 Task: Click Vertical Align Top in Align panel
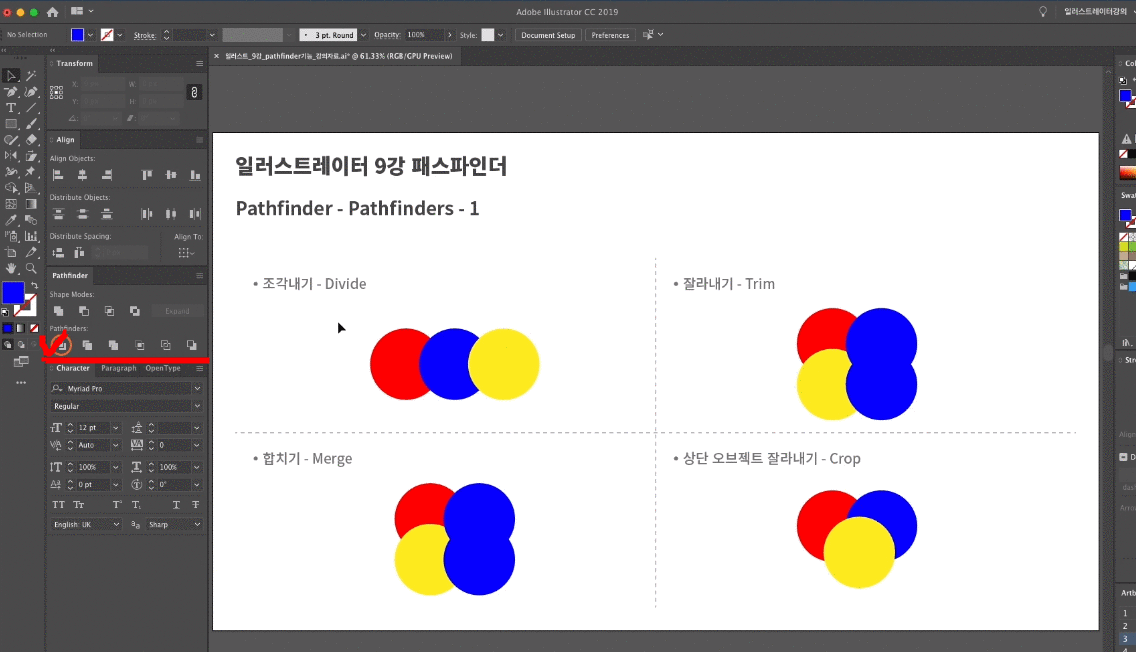(x=147, y=175)
